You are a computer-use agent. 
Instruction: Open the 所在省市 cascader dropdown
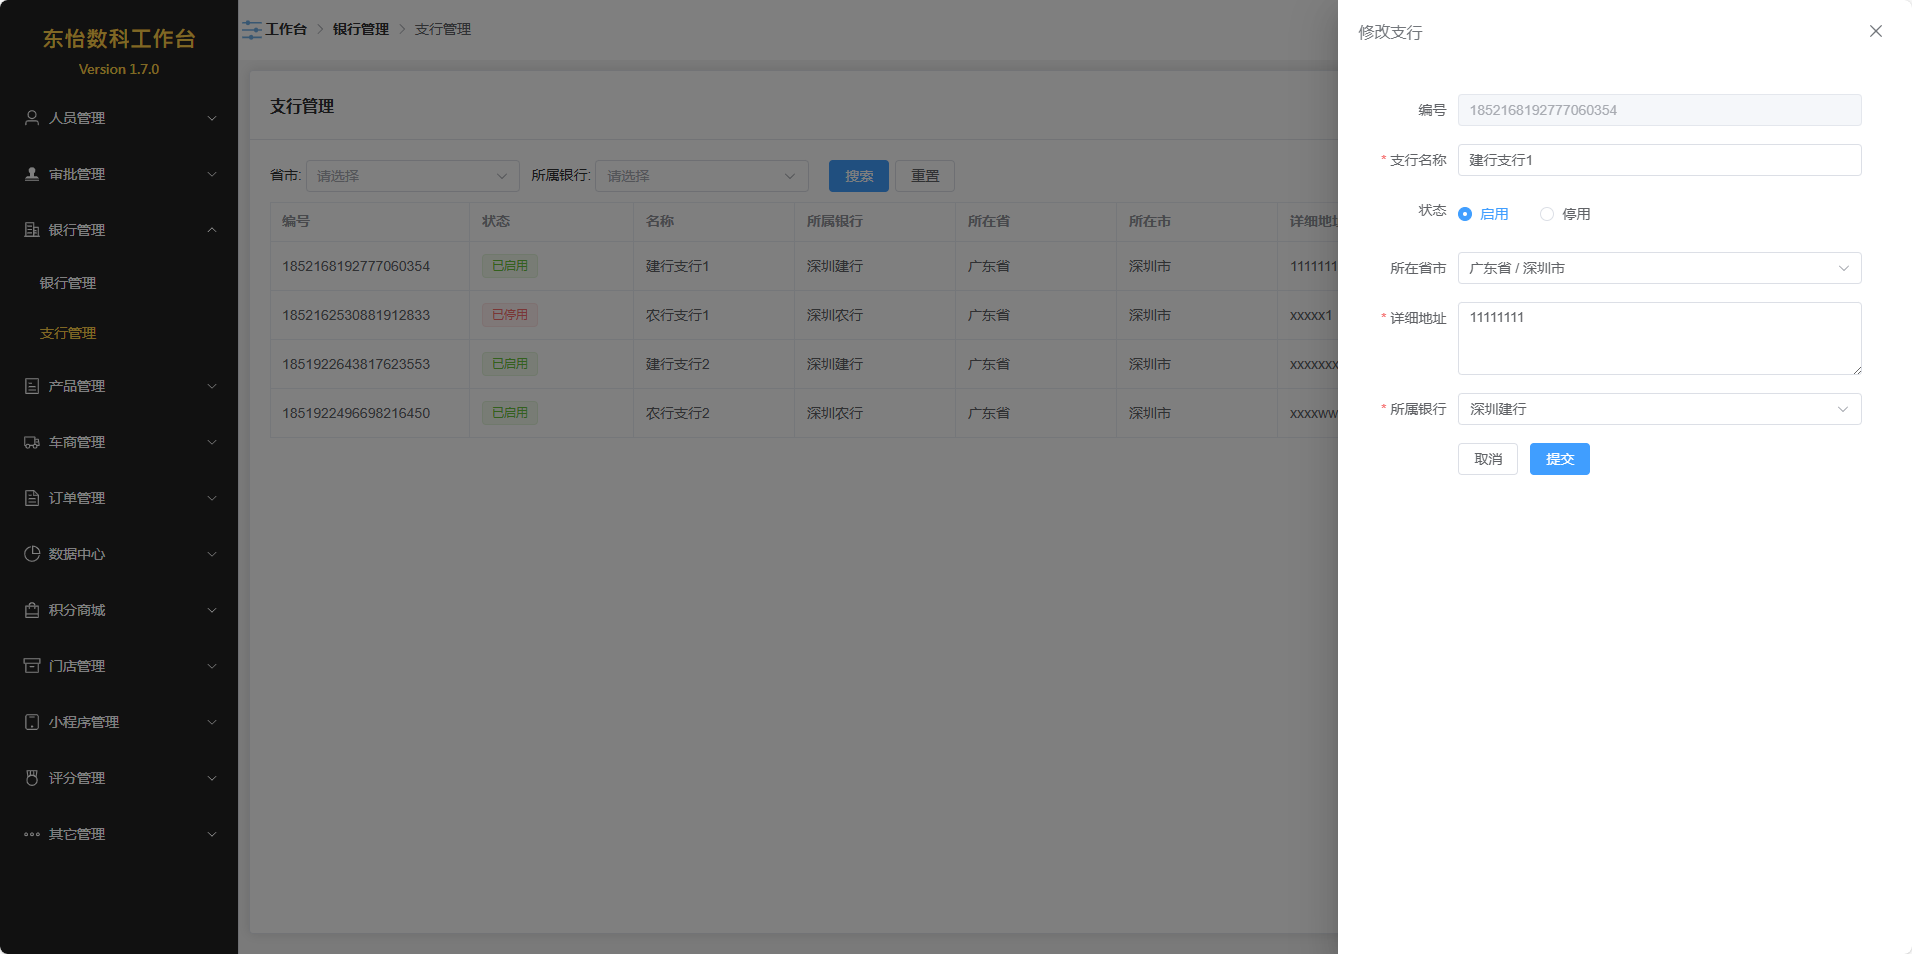[x=1658, y=268]
